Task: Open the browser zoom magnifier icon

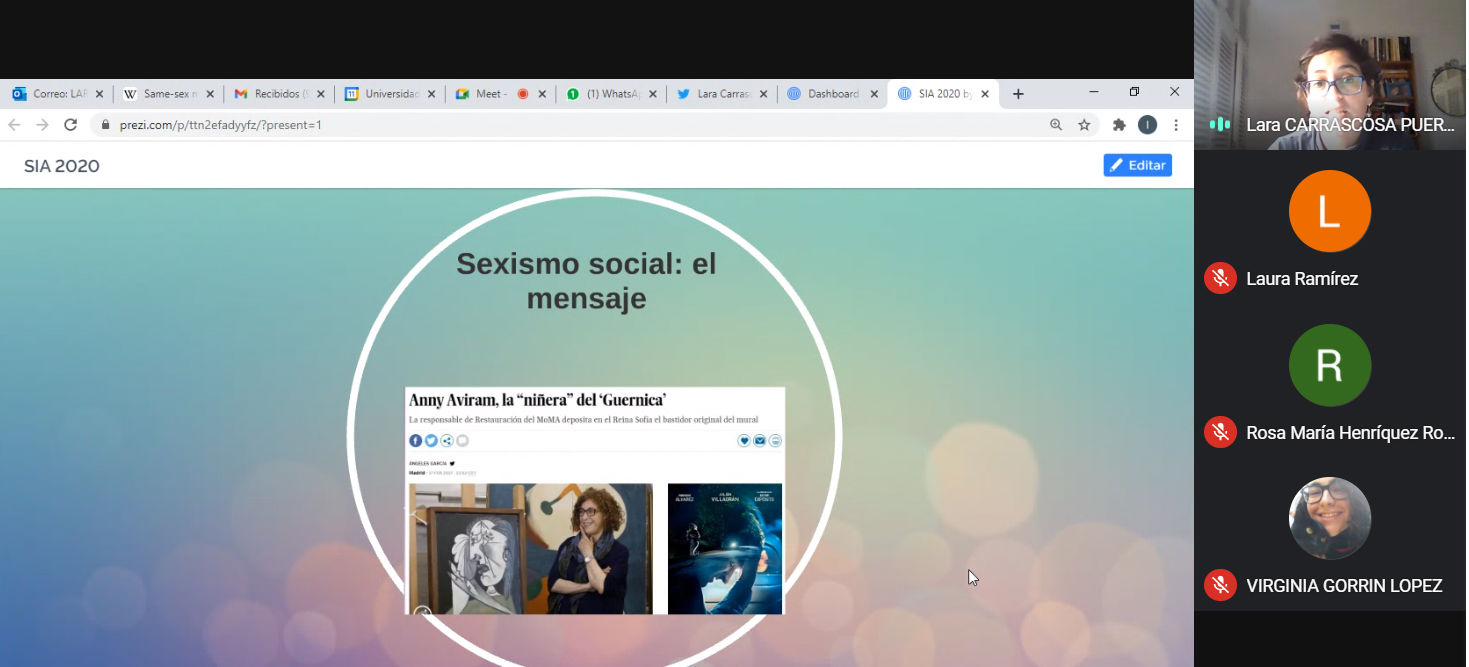Action: coord(1056,125)
